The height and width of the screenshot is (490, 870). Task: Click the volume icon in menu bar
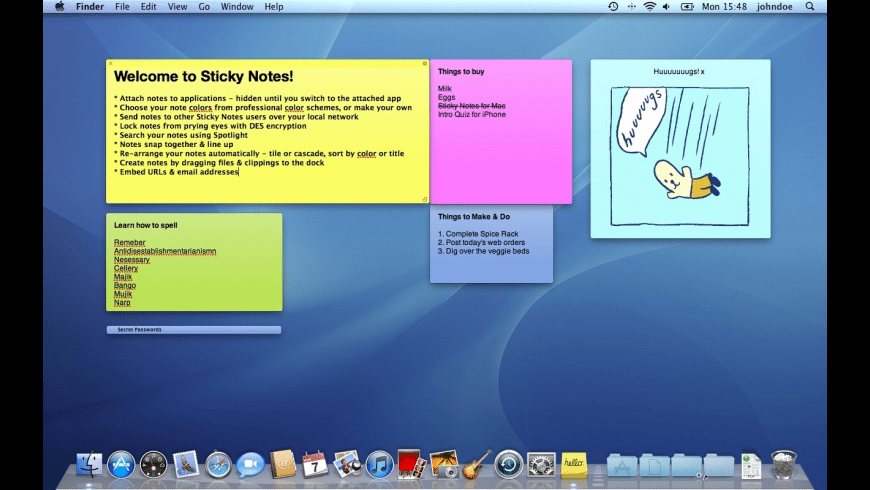[x=668, y=6]
